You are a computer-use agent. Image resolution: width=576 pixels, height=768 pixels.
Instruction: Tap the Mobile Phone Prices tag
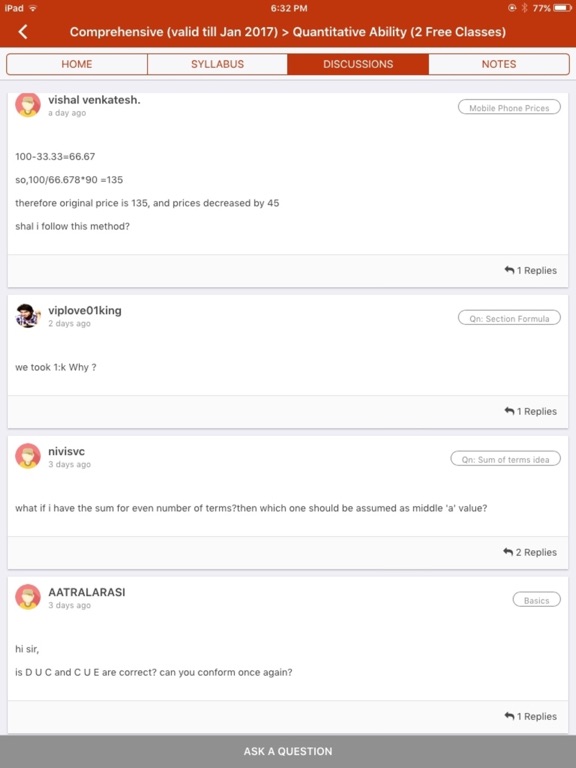coord(509,108)
